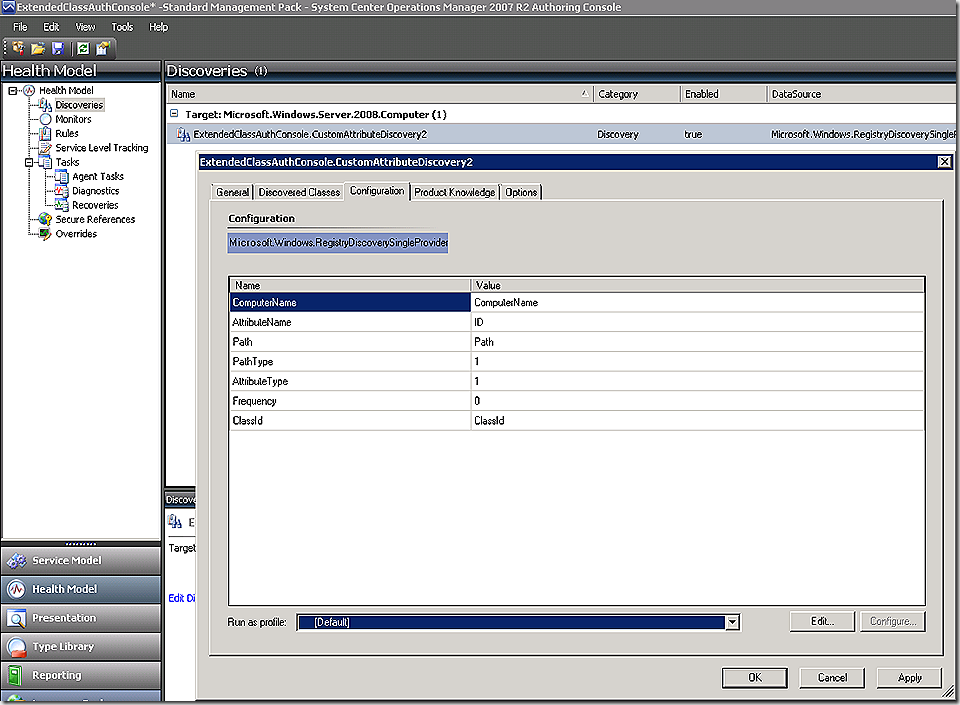Collapse the Health Model root node
Viewport: 960px width, 705px height.
(13, 91)
